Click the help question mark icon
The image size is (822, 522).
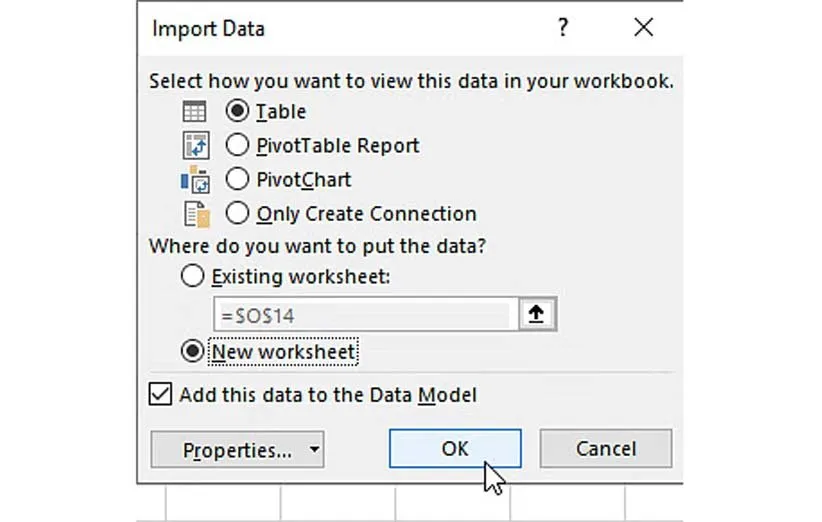coord(564,28)
